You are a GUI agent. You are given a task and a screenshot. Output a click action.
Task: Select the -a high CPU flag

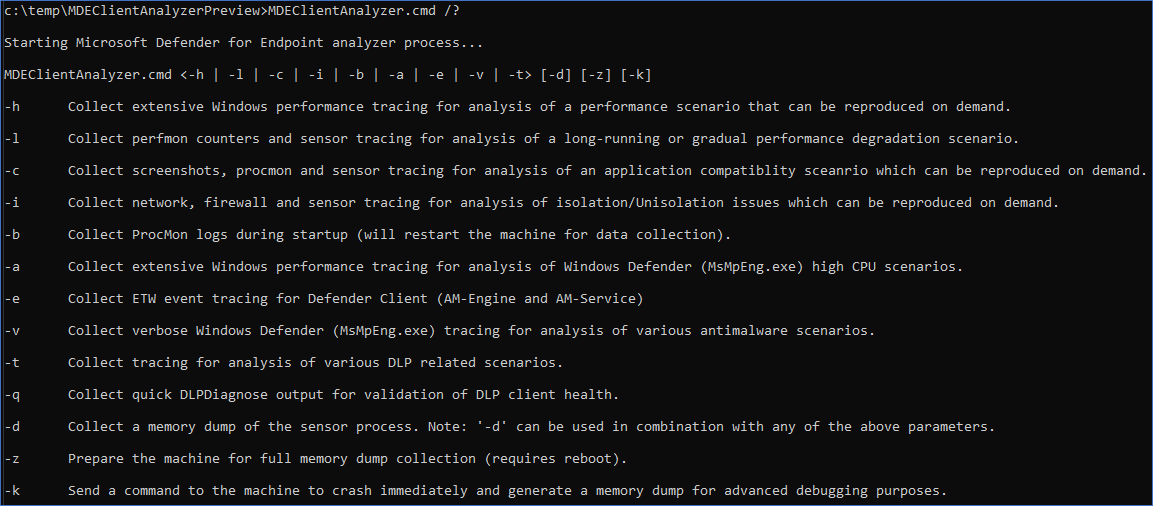coord(12,266)
